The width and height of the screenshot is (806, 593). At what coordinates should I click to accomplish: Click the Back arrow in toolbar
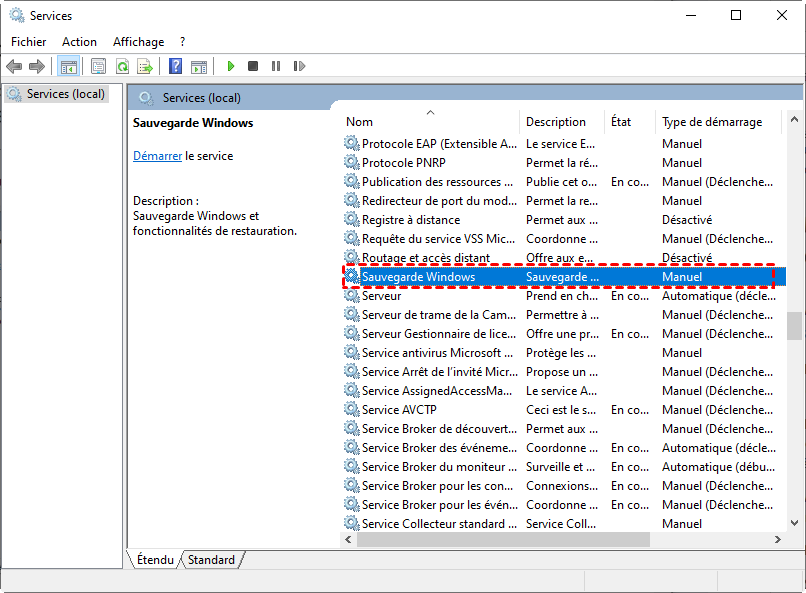click(14, 66)
